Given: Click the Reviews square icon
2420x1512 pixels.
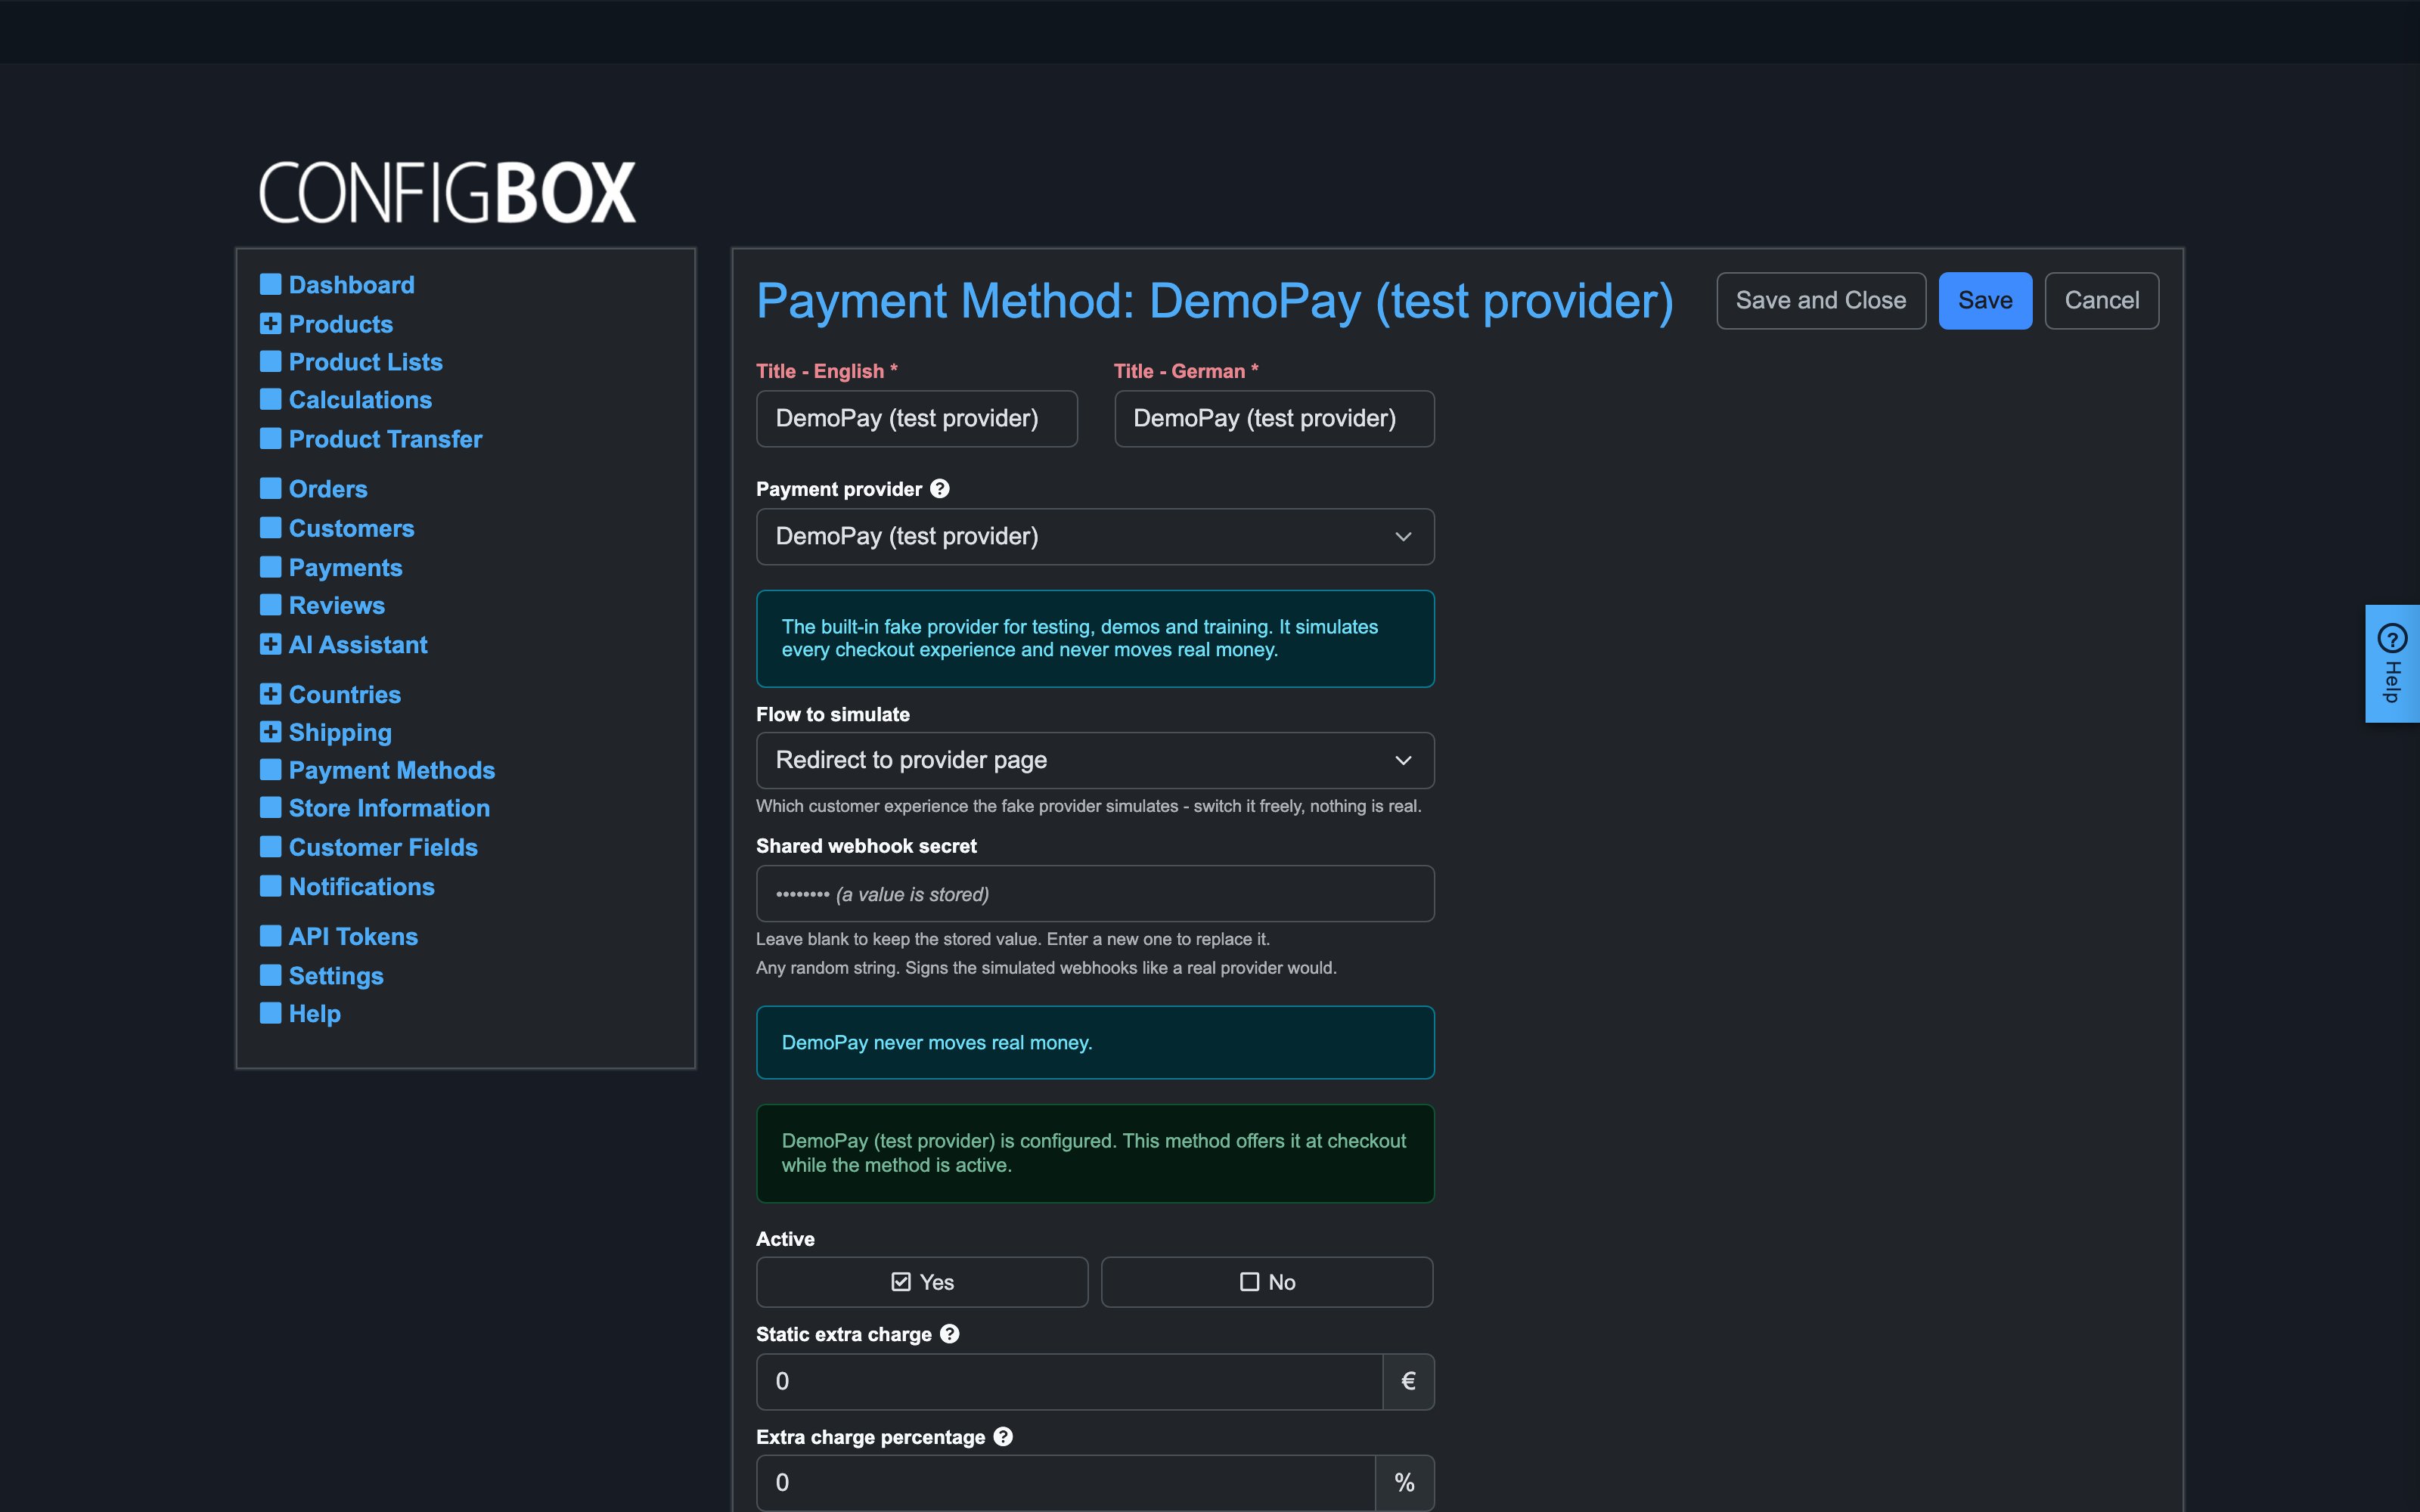Looking at the screenshot, I should tap(270, 605).
